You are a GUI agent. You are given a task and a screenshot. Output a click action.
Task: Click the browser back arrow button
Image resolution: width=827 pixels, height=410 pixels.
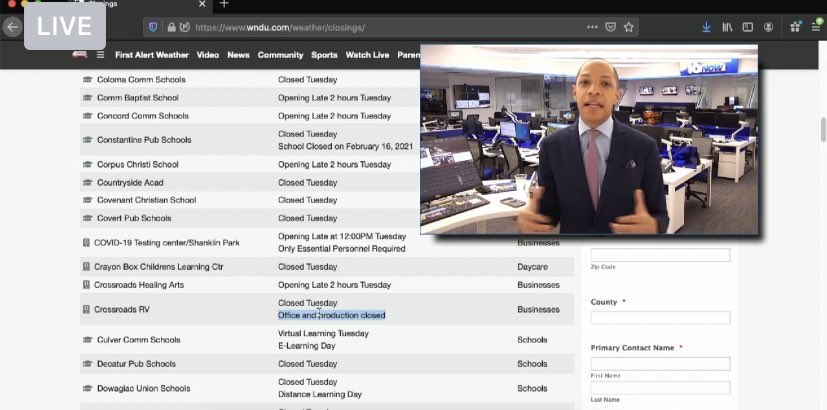tap(12, 27)
